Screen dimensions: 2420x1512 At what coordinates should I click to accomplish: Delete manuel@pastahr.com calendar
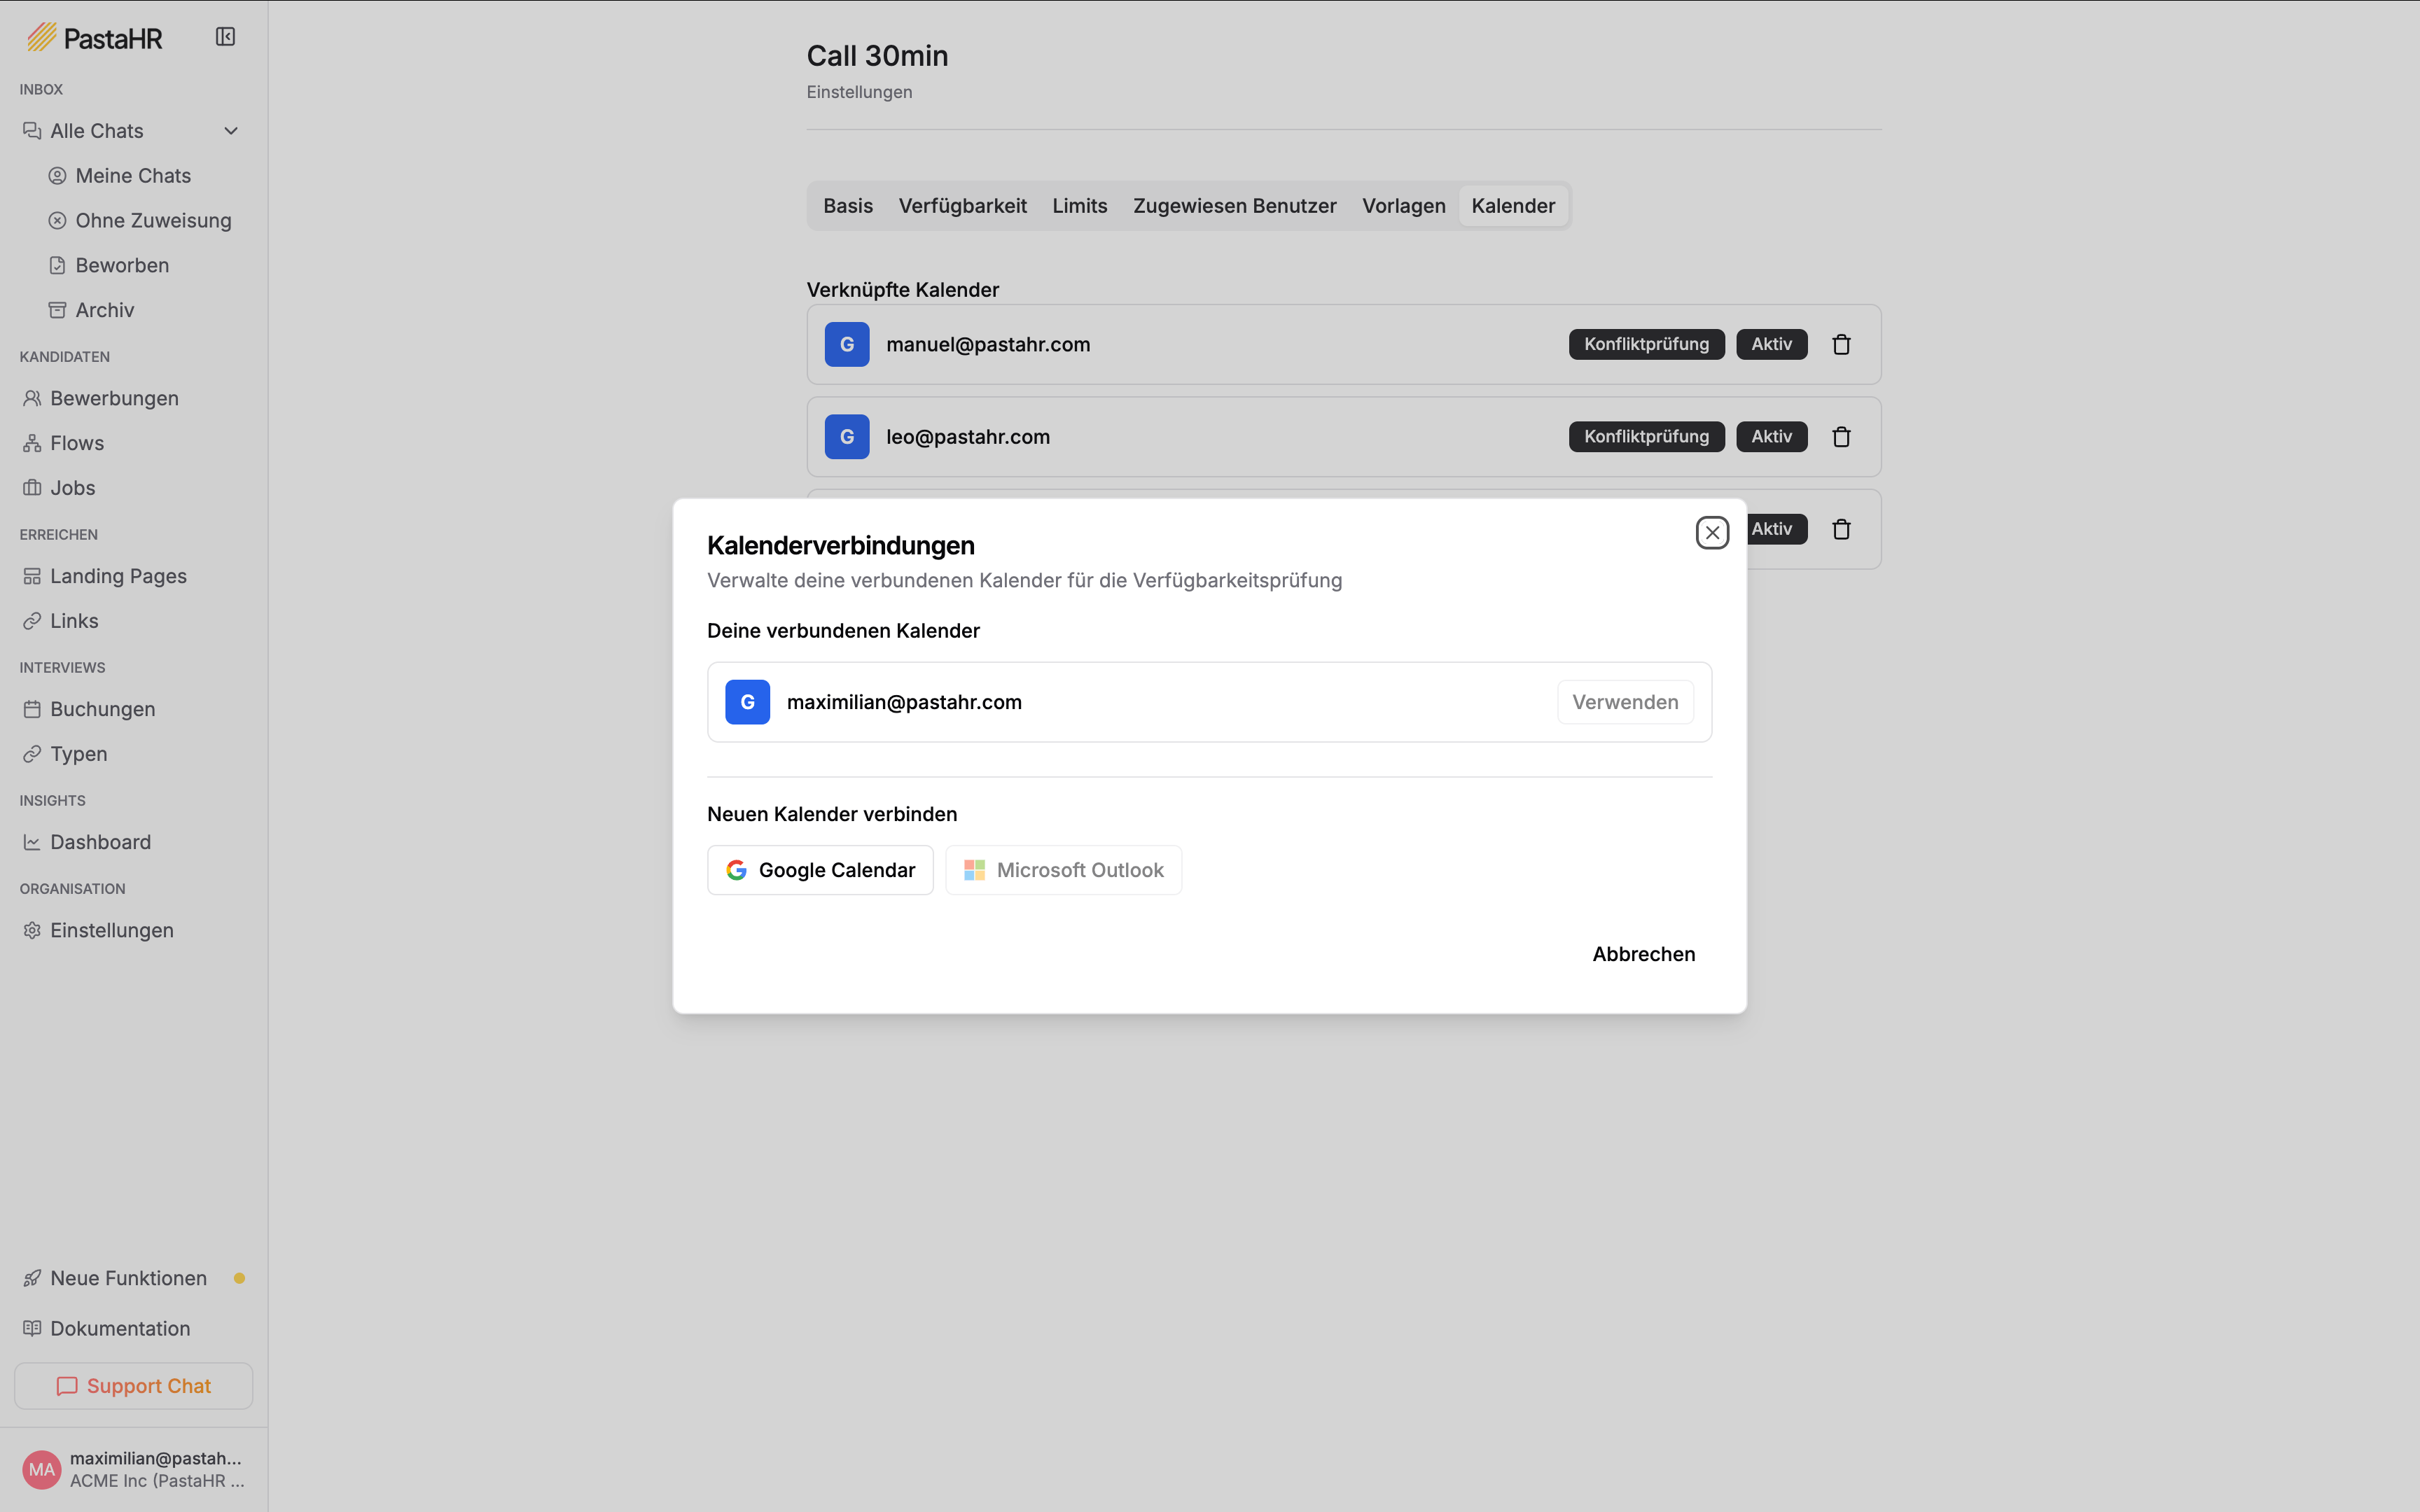(x=1841, y=345)
